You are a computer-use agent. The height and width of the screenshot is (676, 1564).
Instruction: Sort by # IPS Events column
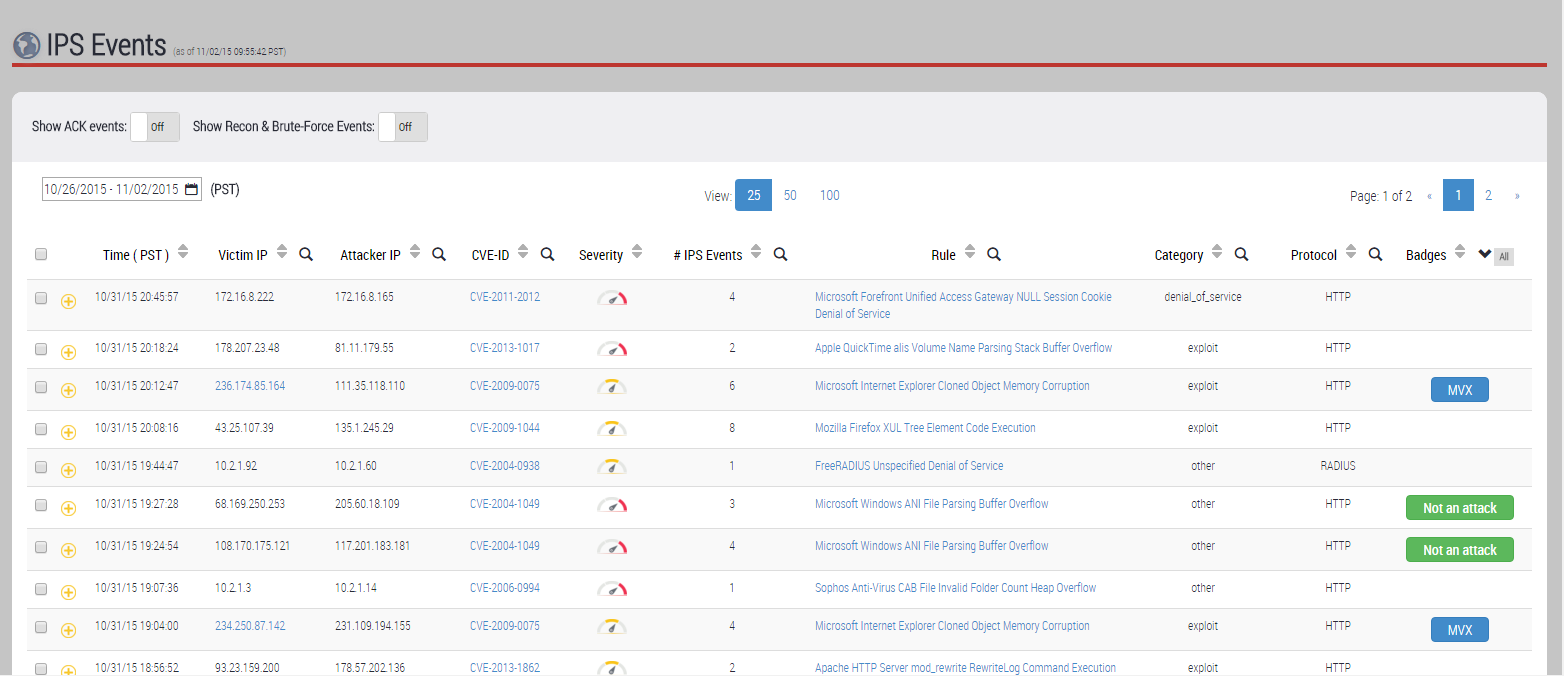756,253
